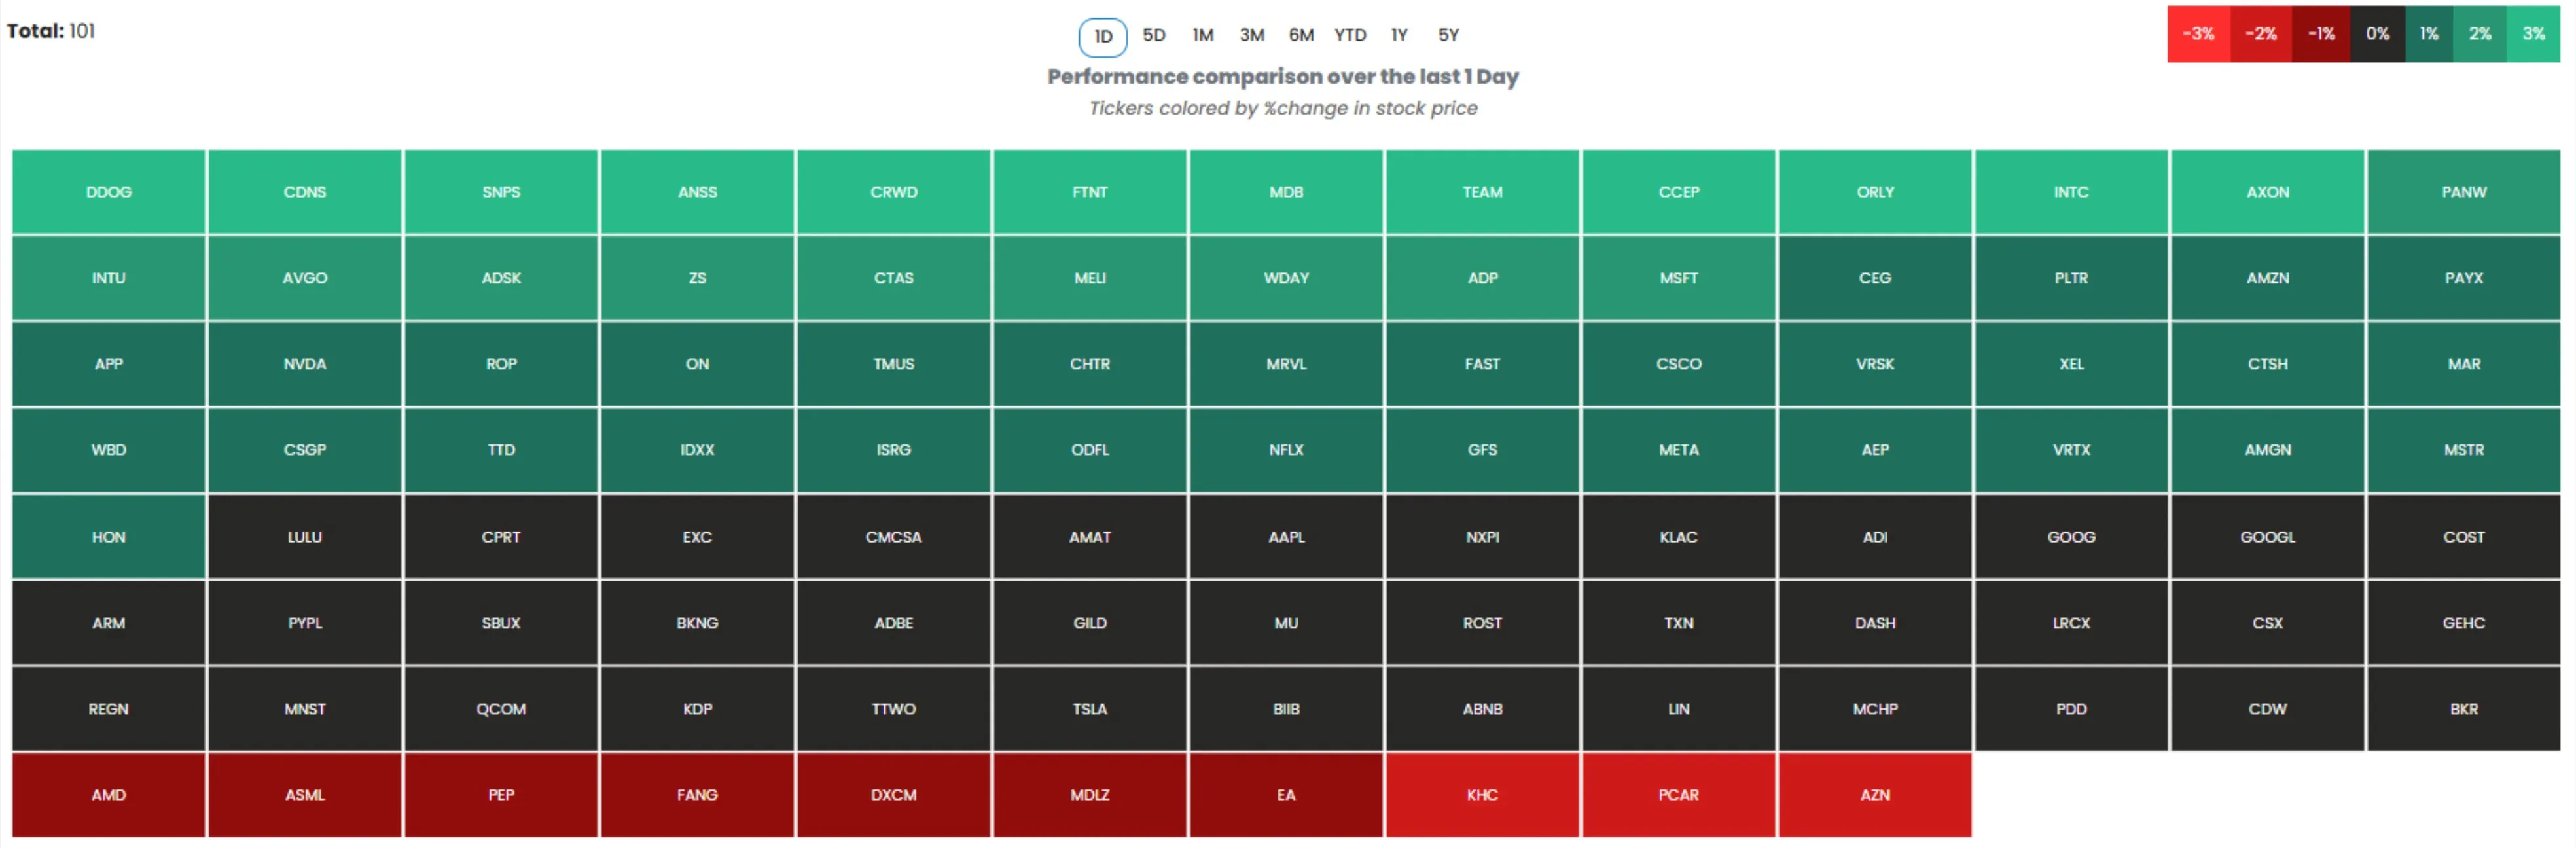2576x849 pixels.
Task: Click the ADBE ticker tile
Action: pyautogui.click(x=894, y=623)
